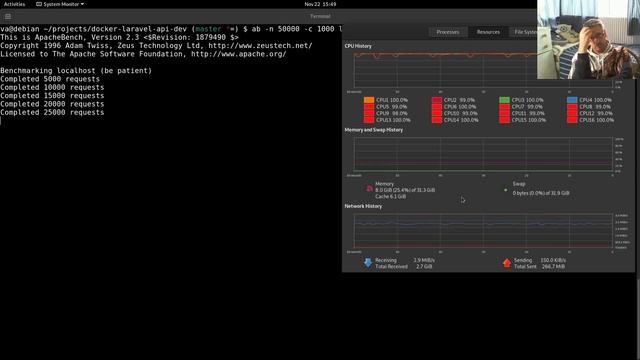Click the Swap color indicator icon
The width and height of the screenshot is (640, 360).
[x=506, y=190]
